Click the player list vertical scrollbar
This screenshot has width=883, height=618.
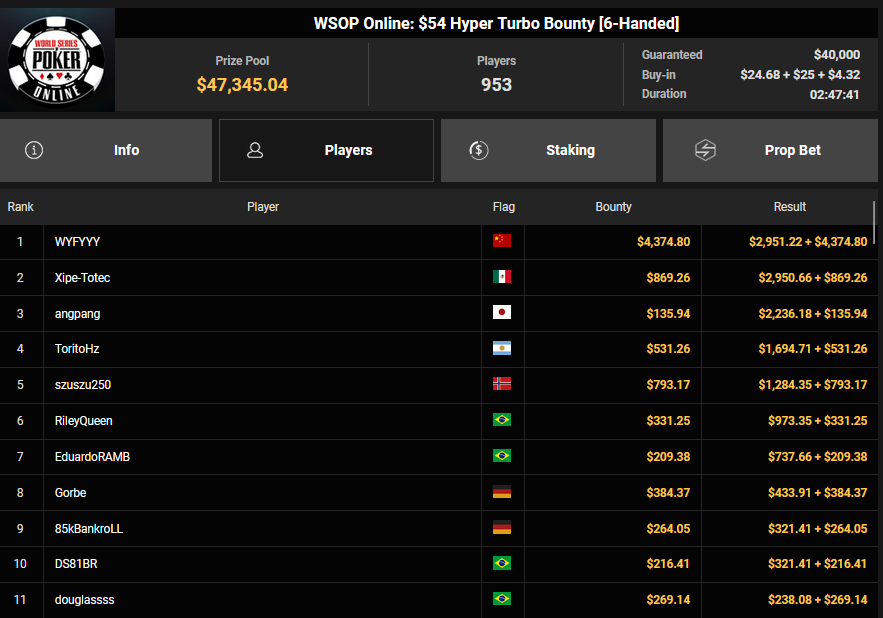pos(876,222)
